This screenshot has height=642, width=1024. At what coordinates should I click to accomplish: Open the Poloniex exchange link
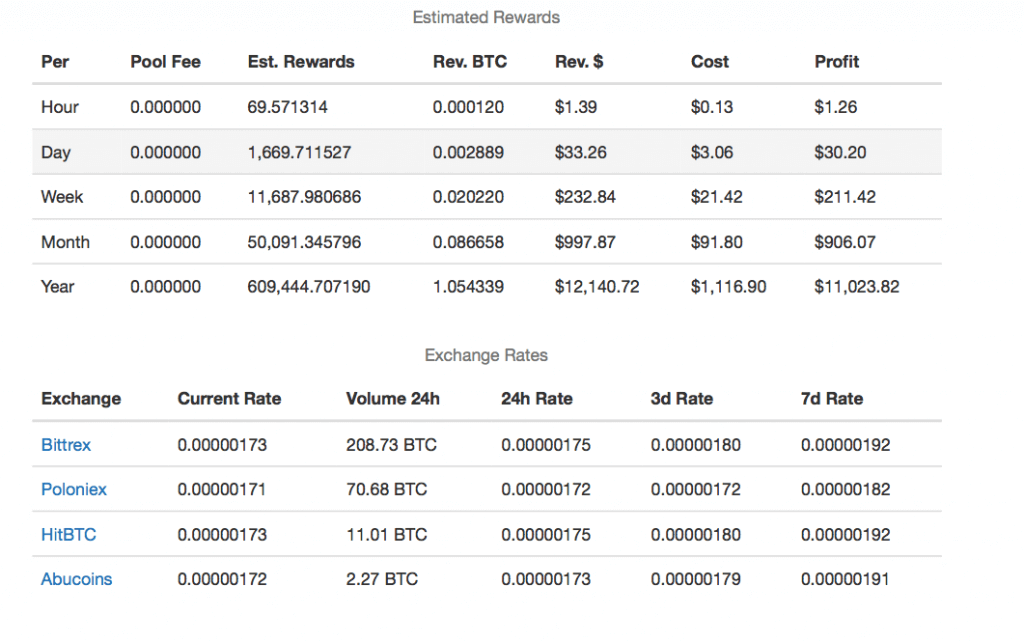(74, 490)
